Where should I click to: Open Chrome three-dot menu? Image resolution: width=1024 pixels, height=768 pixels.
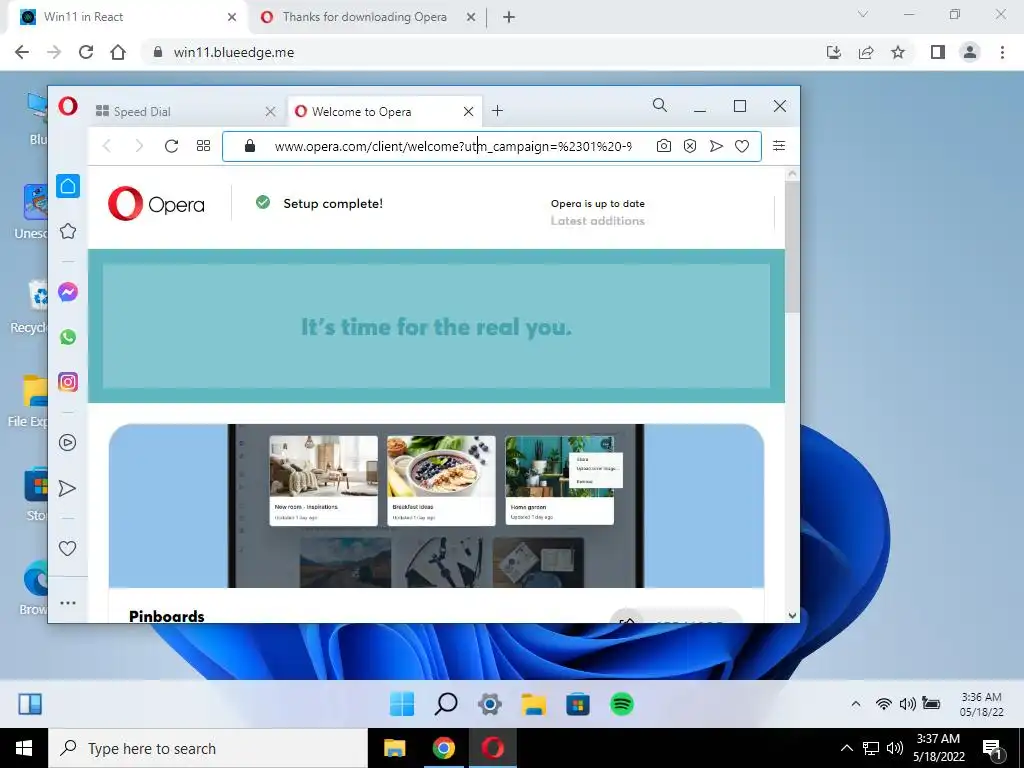(1002, 52)
